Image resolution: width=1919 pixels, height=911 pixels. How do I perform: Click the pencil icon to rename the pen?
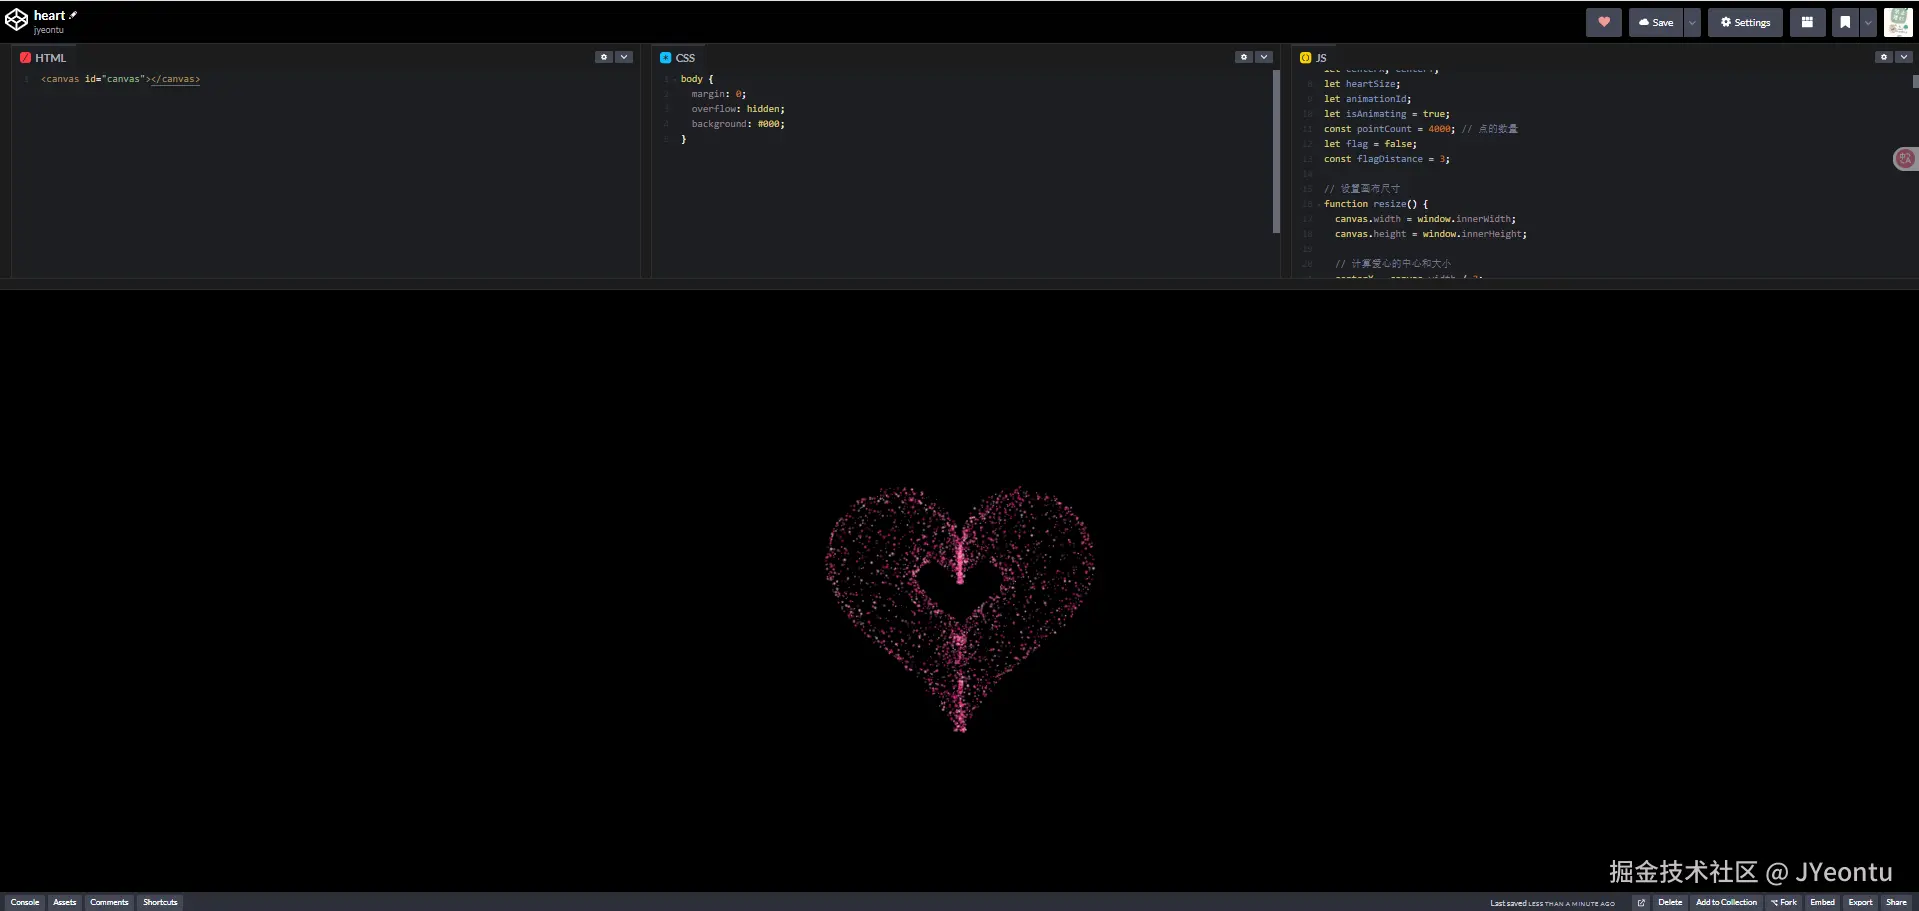click(71, 14)
